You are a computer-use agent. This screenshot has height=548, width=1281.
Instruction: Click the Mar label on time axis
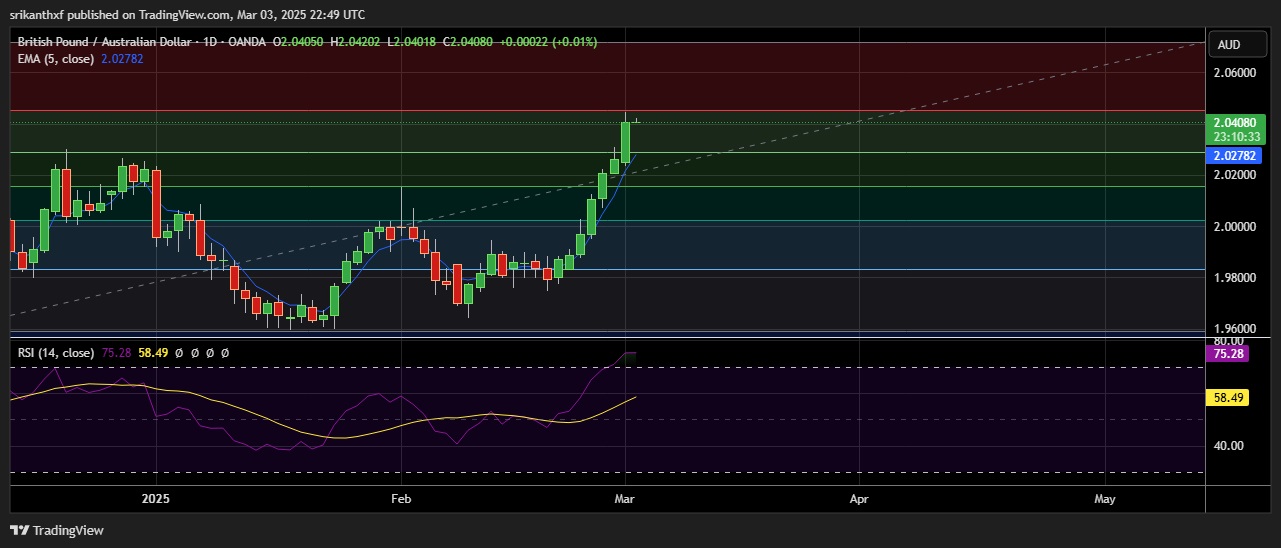[625, 497]
